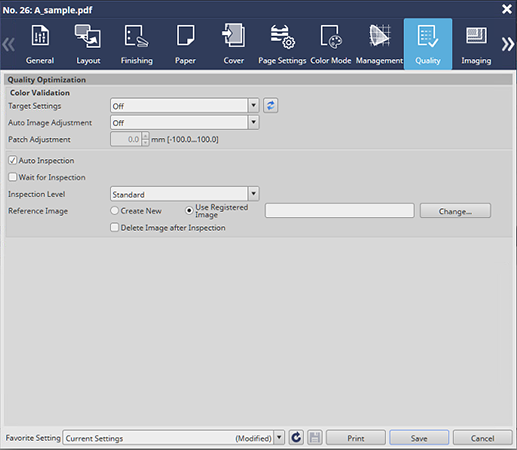517x450 pixels.
Task: Go to the Cover settings icon
Action: pos(234,35)
